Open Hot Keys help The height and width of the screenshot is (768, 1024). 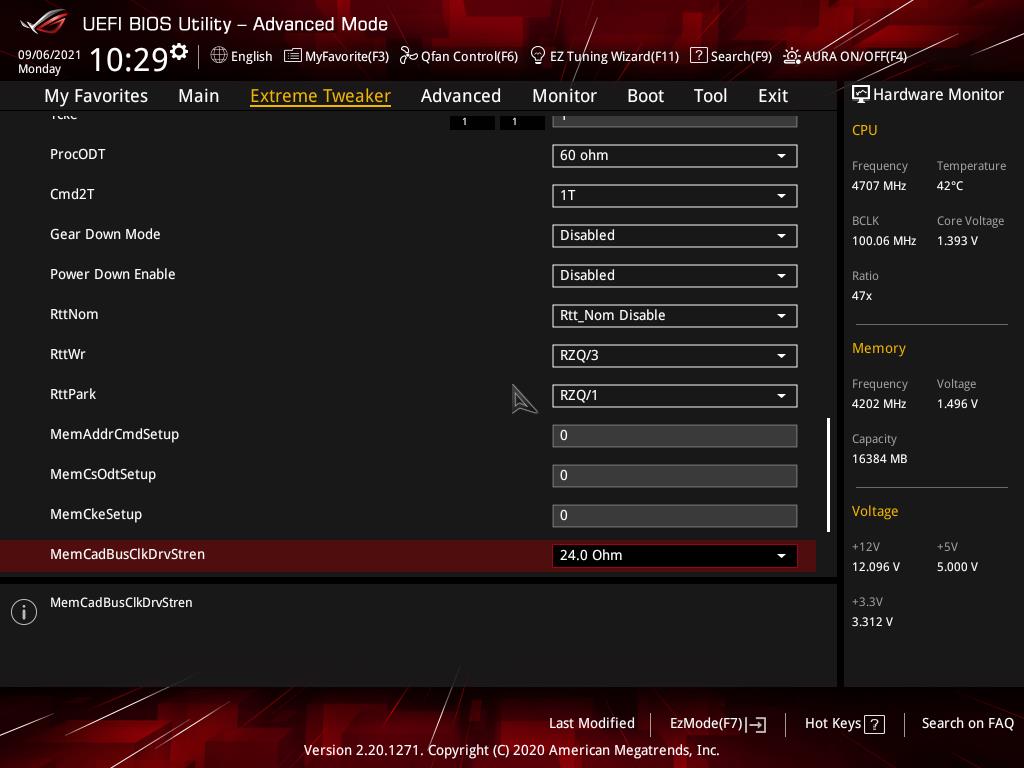833,723
